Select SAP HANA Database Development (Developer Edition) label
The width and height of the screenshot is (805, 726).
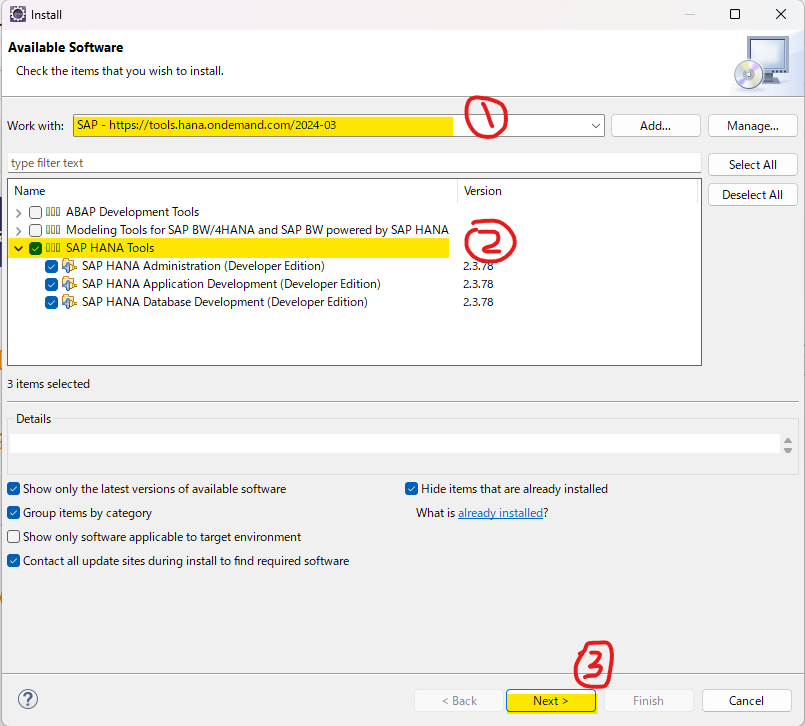click(x=224, y=302)
